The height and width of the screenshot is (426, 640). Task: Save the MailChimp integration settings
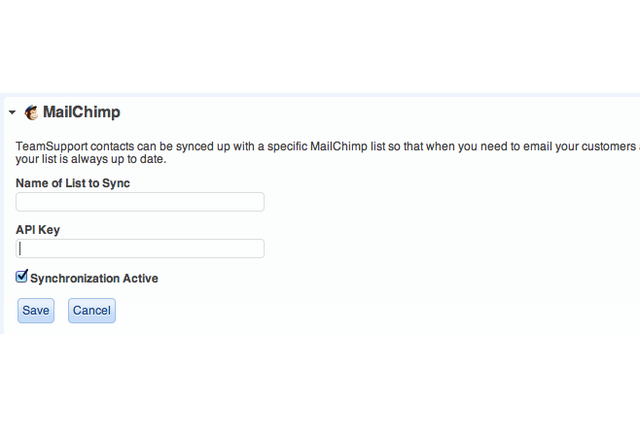tap(36, 311)
